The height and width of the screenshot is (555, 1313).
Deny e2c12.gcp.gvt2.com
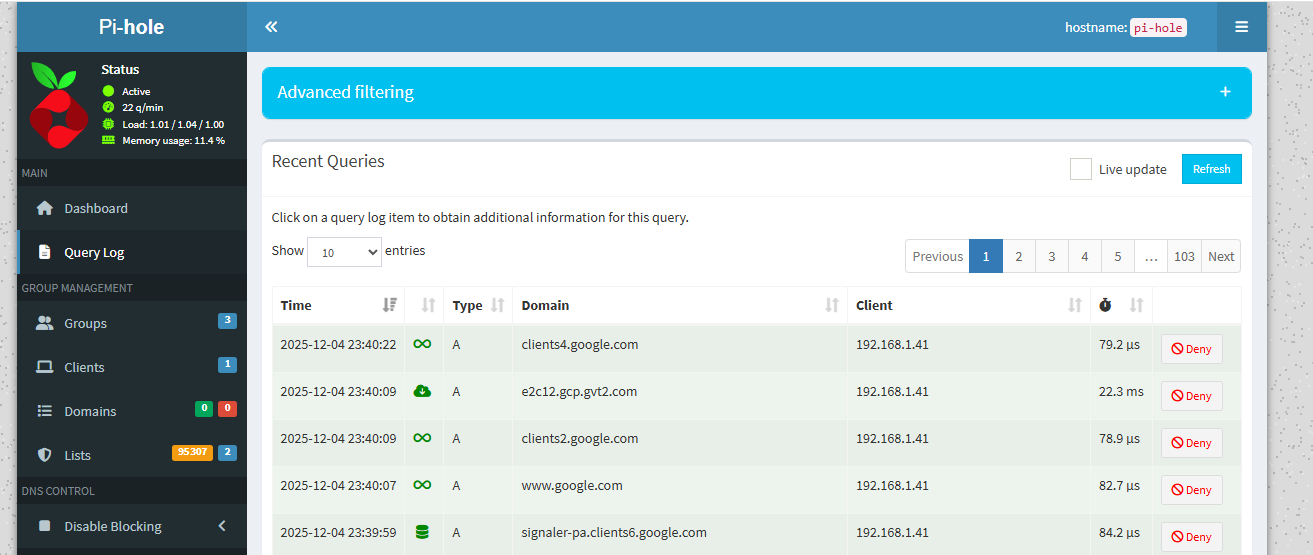click(1191, 396)
